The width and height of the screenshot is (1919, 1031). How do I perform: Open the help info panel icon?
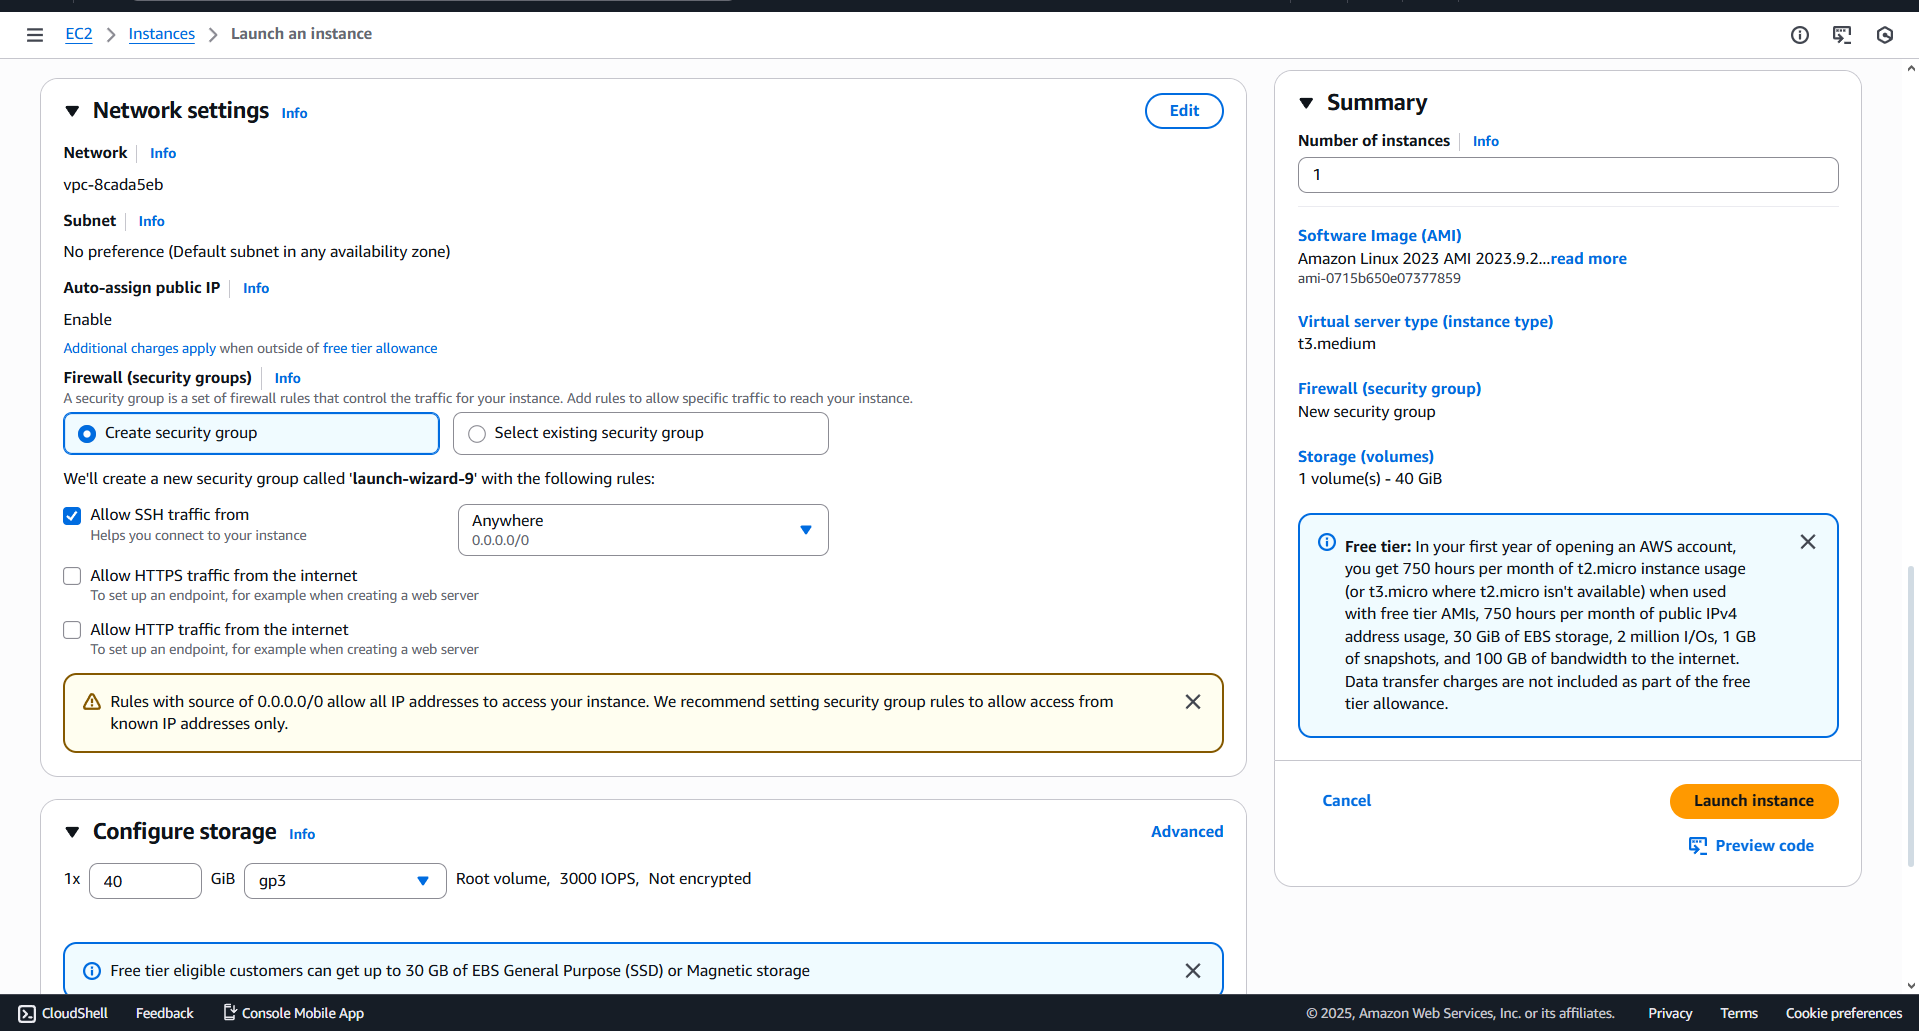[1800, 34]
